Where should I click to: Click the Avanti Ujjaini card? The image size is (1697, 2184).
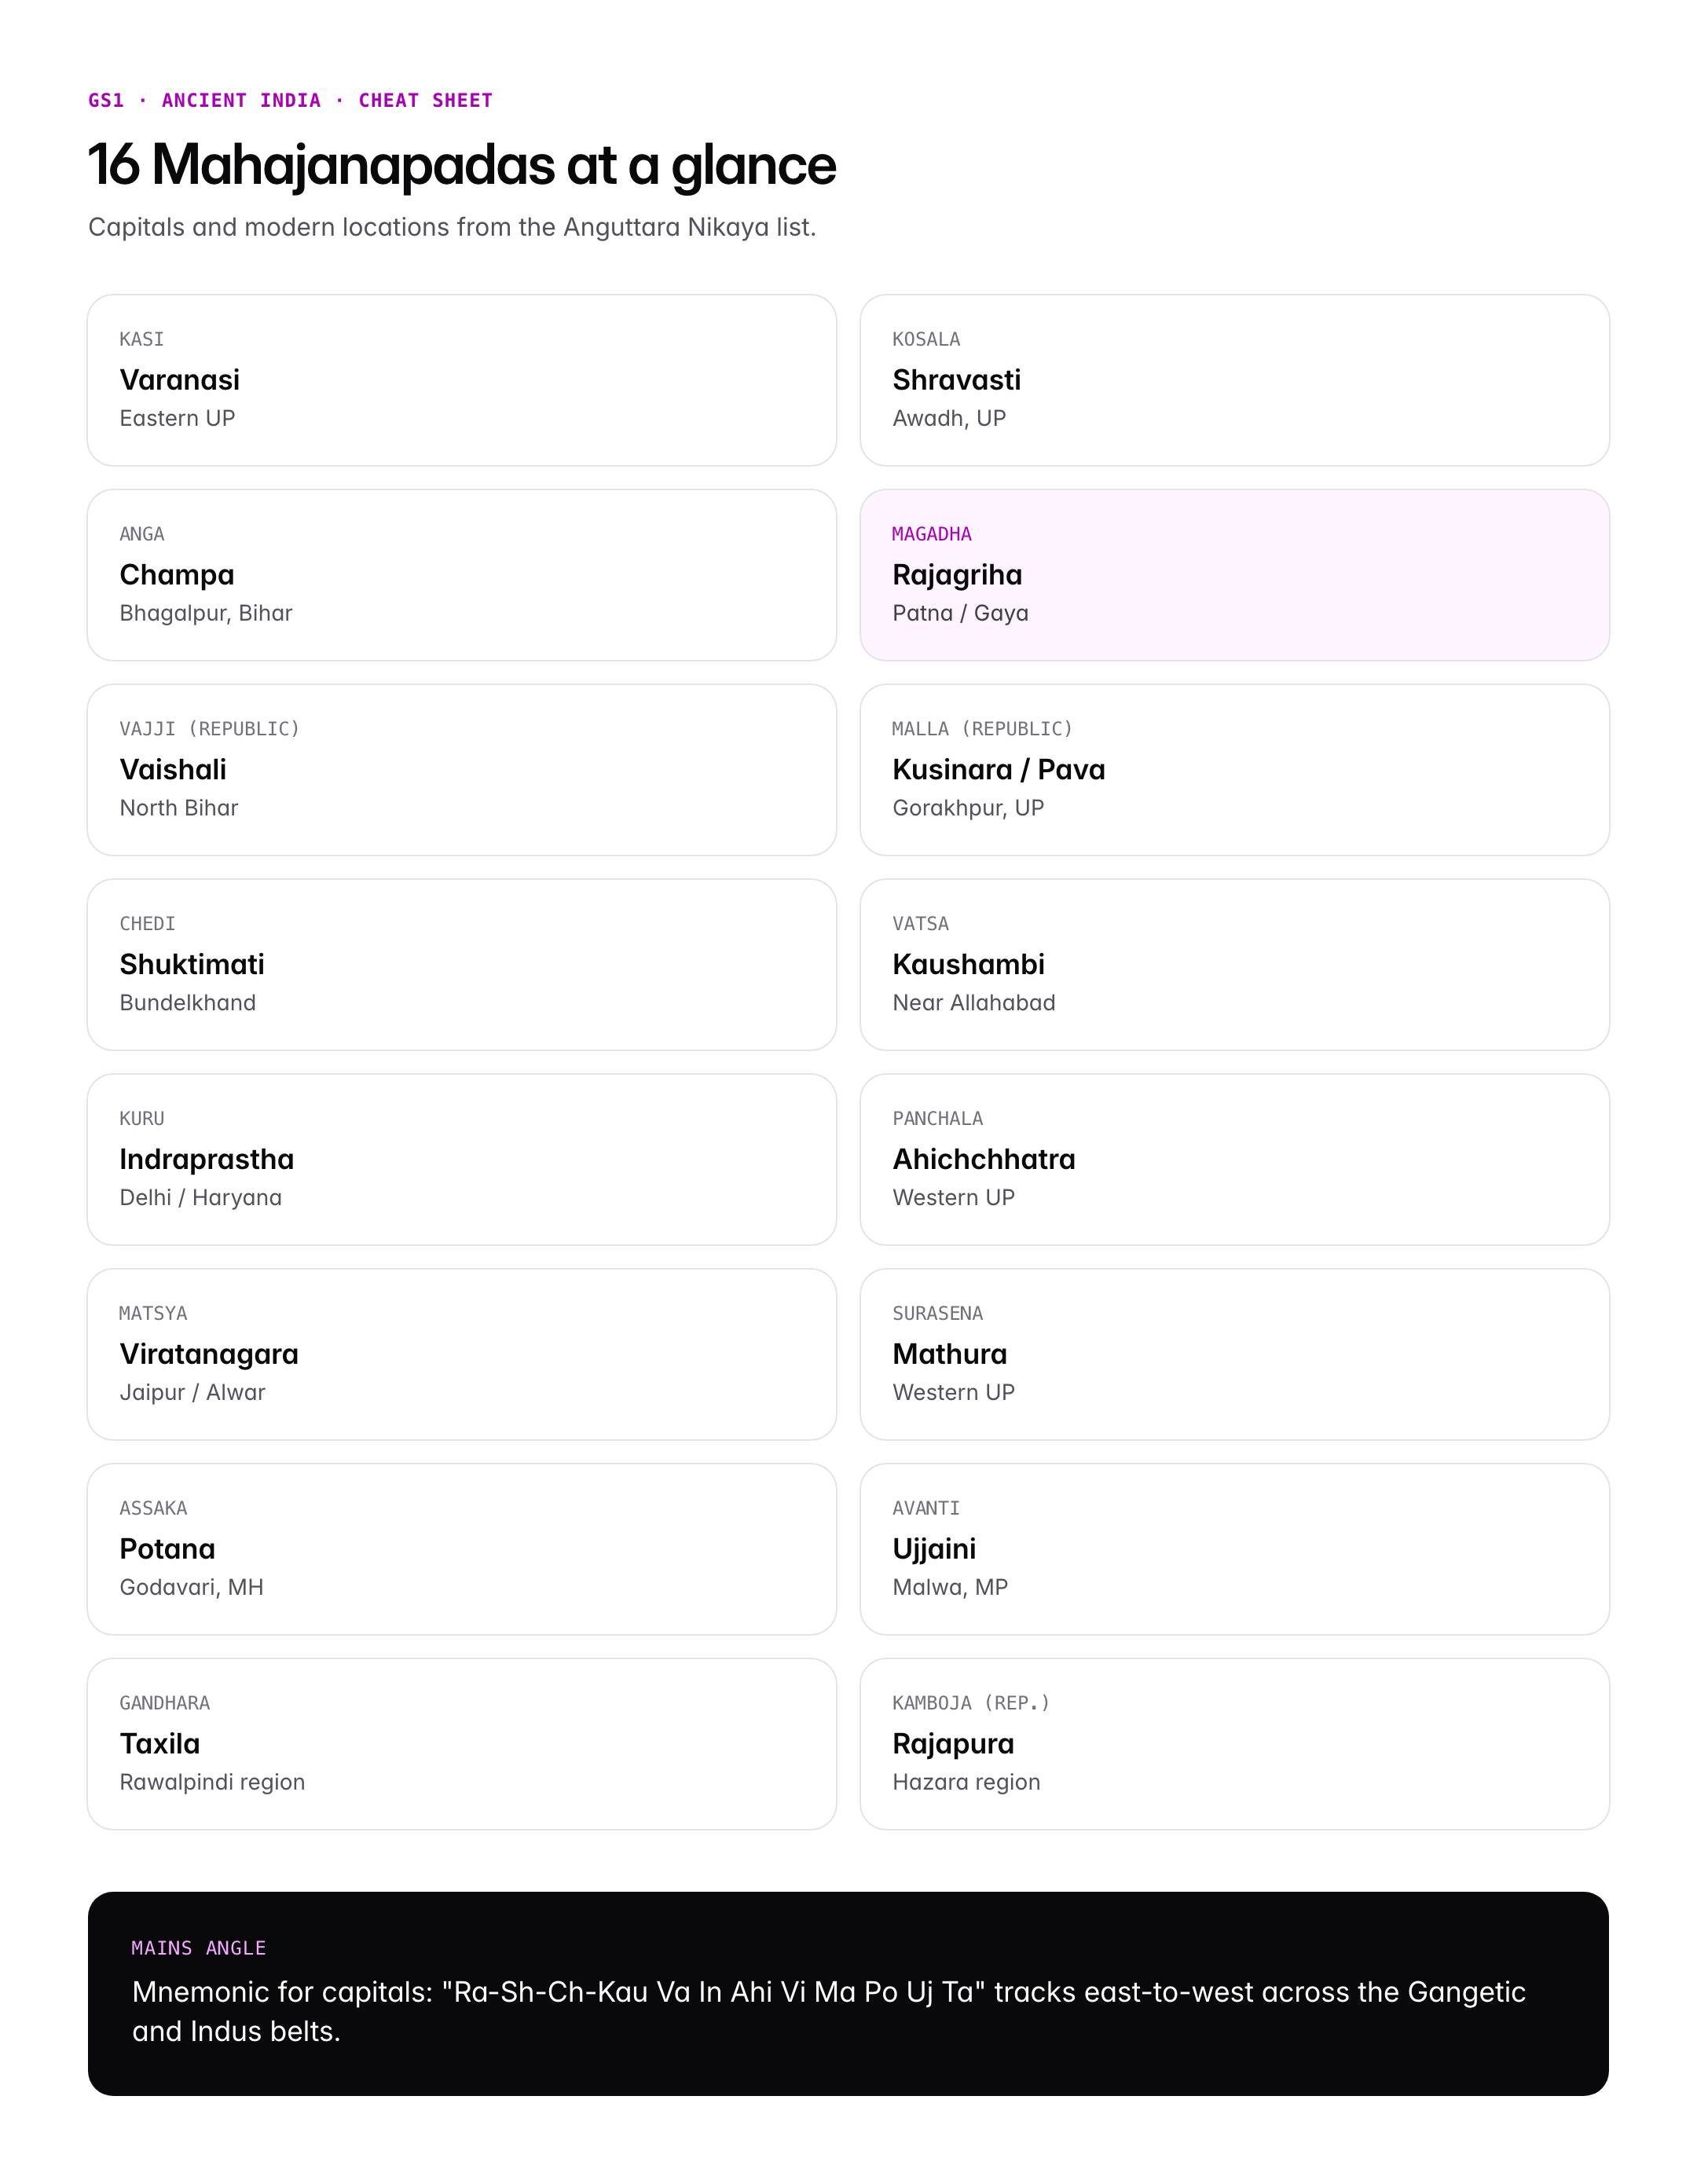1234,1549
